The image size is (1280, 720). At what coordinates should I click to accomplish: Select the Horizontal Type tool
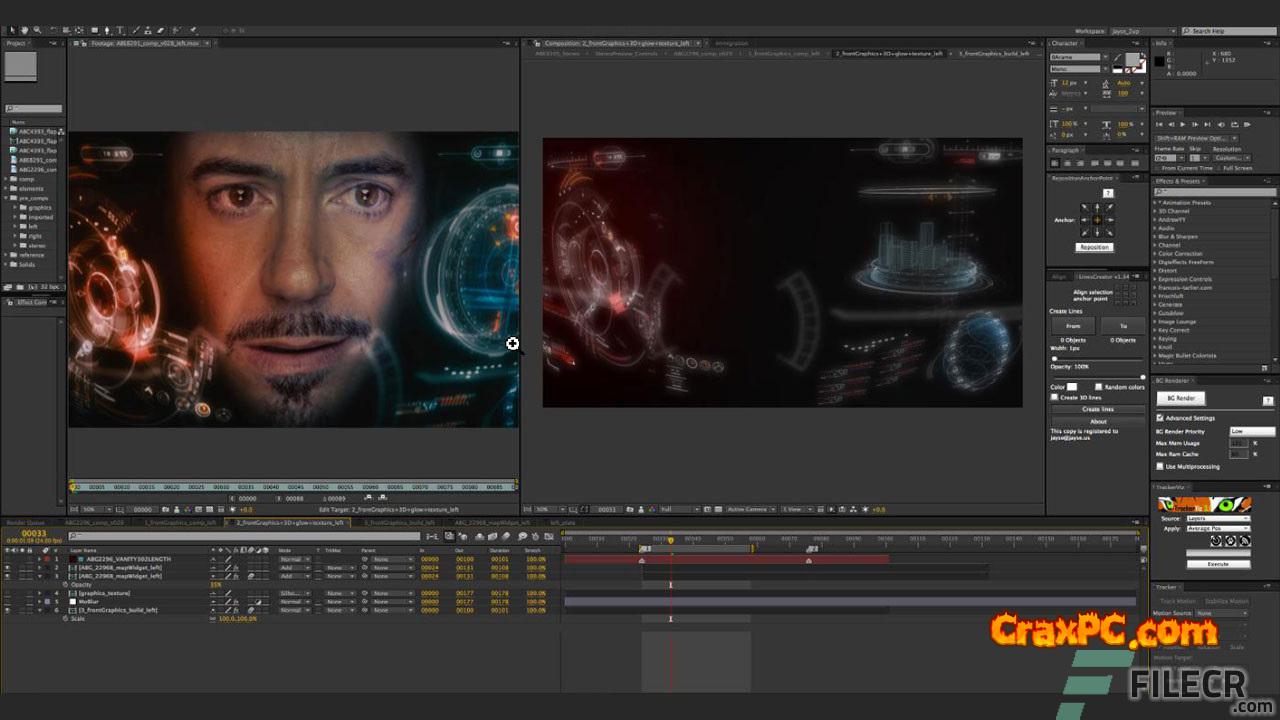[121, 30]
